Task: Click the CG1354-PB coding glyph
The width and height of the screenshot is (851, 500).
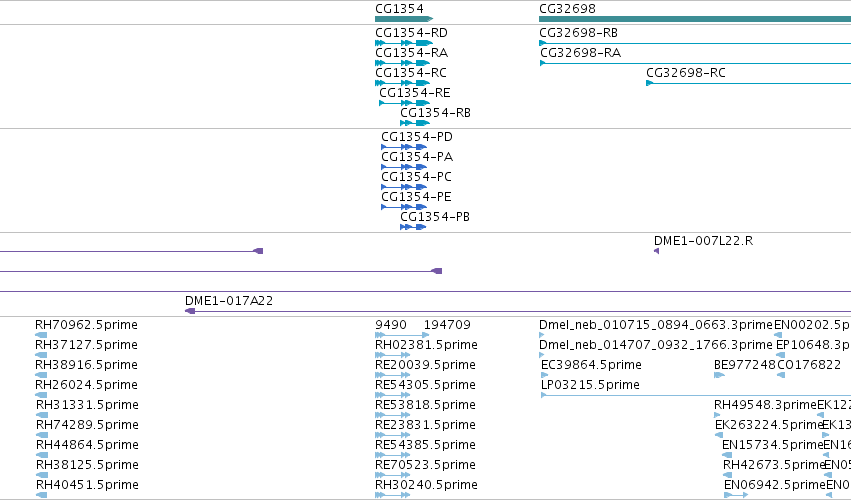Action: pyautogui.click(x=413, y=227)
